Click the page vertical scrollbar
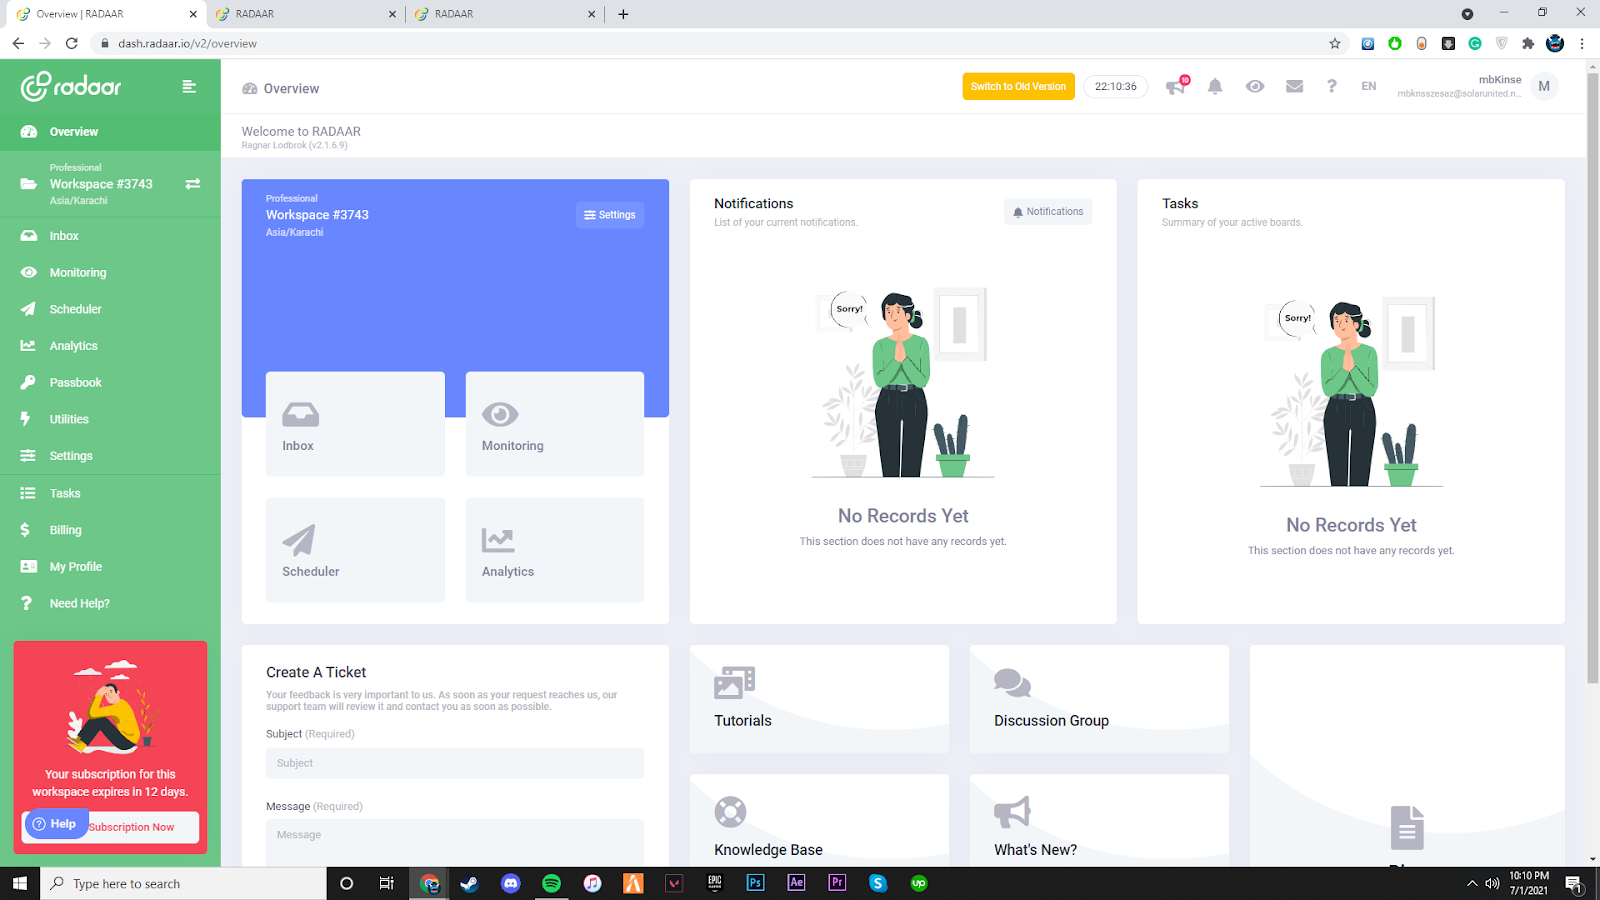The height and width of the screenshot is (900, 1600). pos(1592,380)
